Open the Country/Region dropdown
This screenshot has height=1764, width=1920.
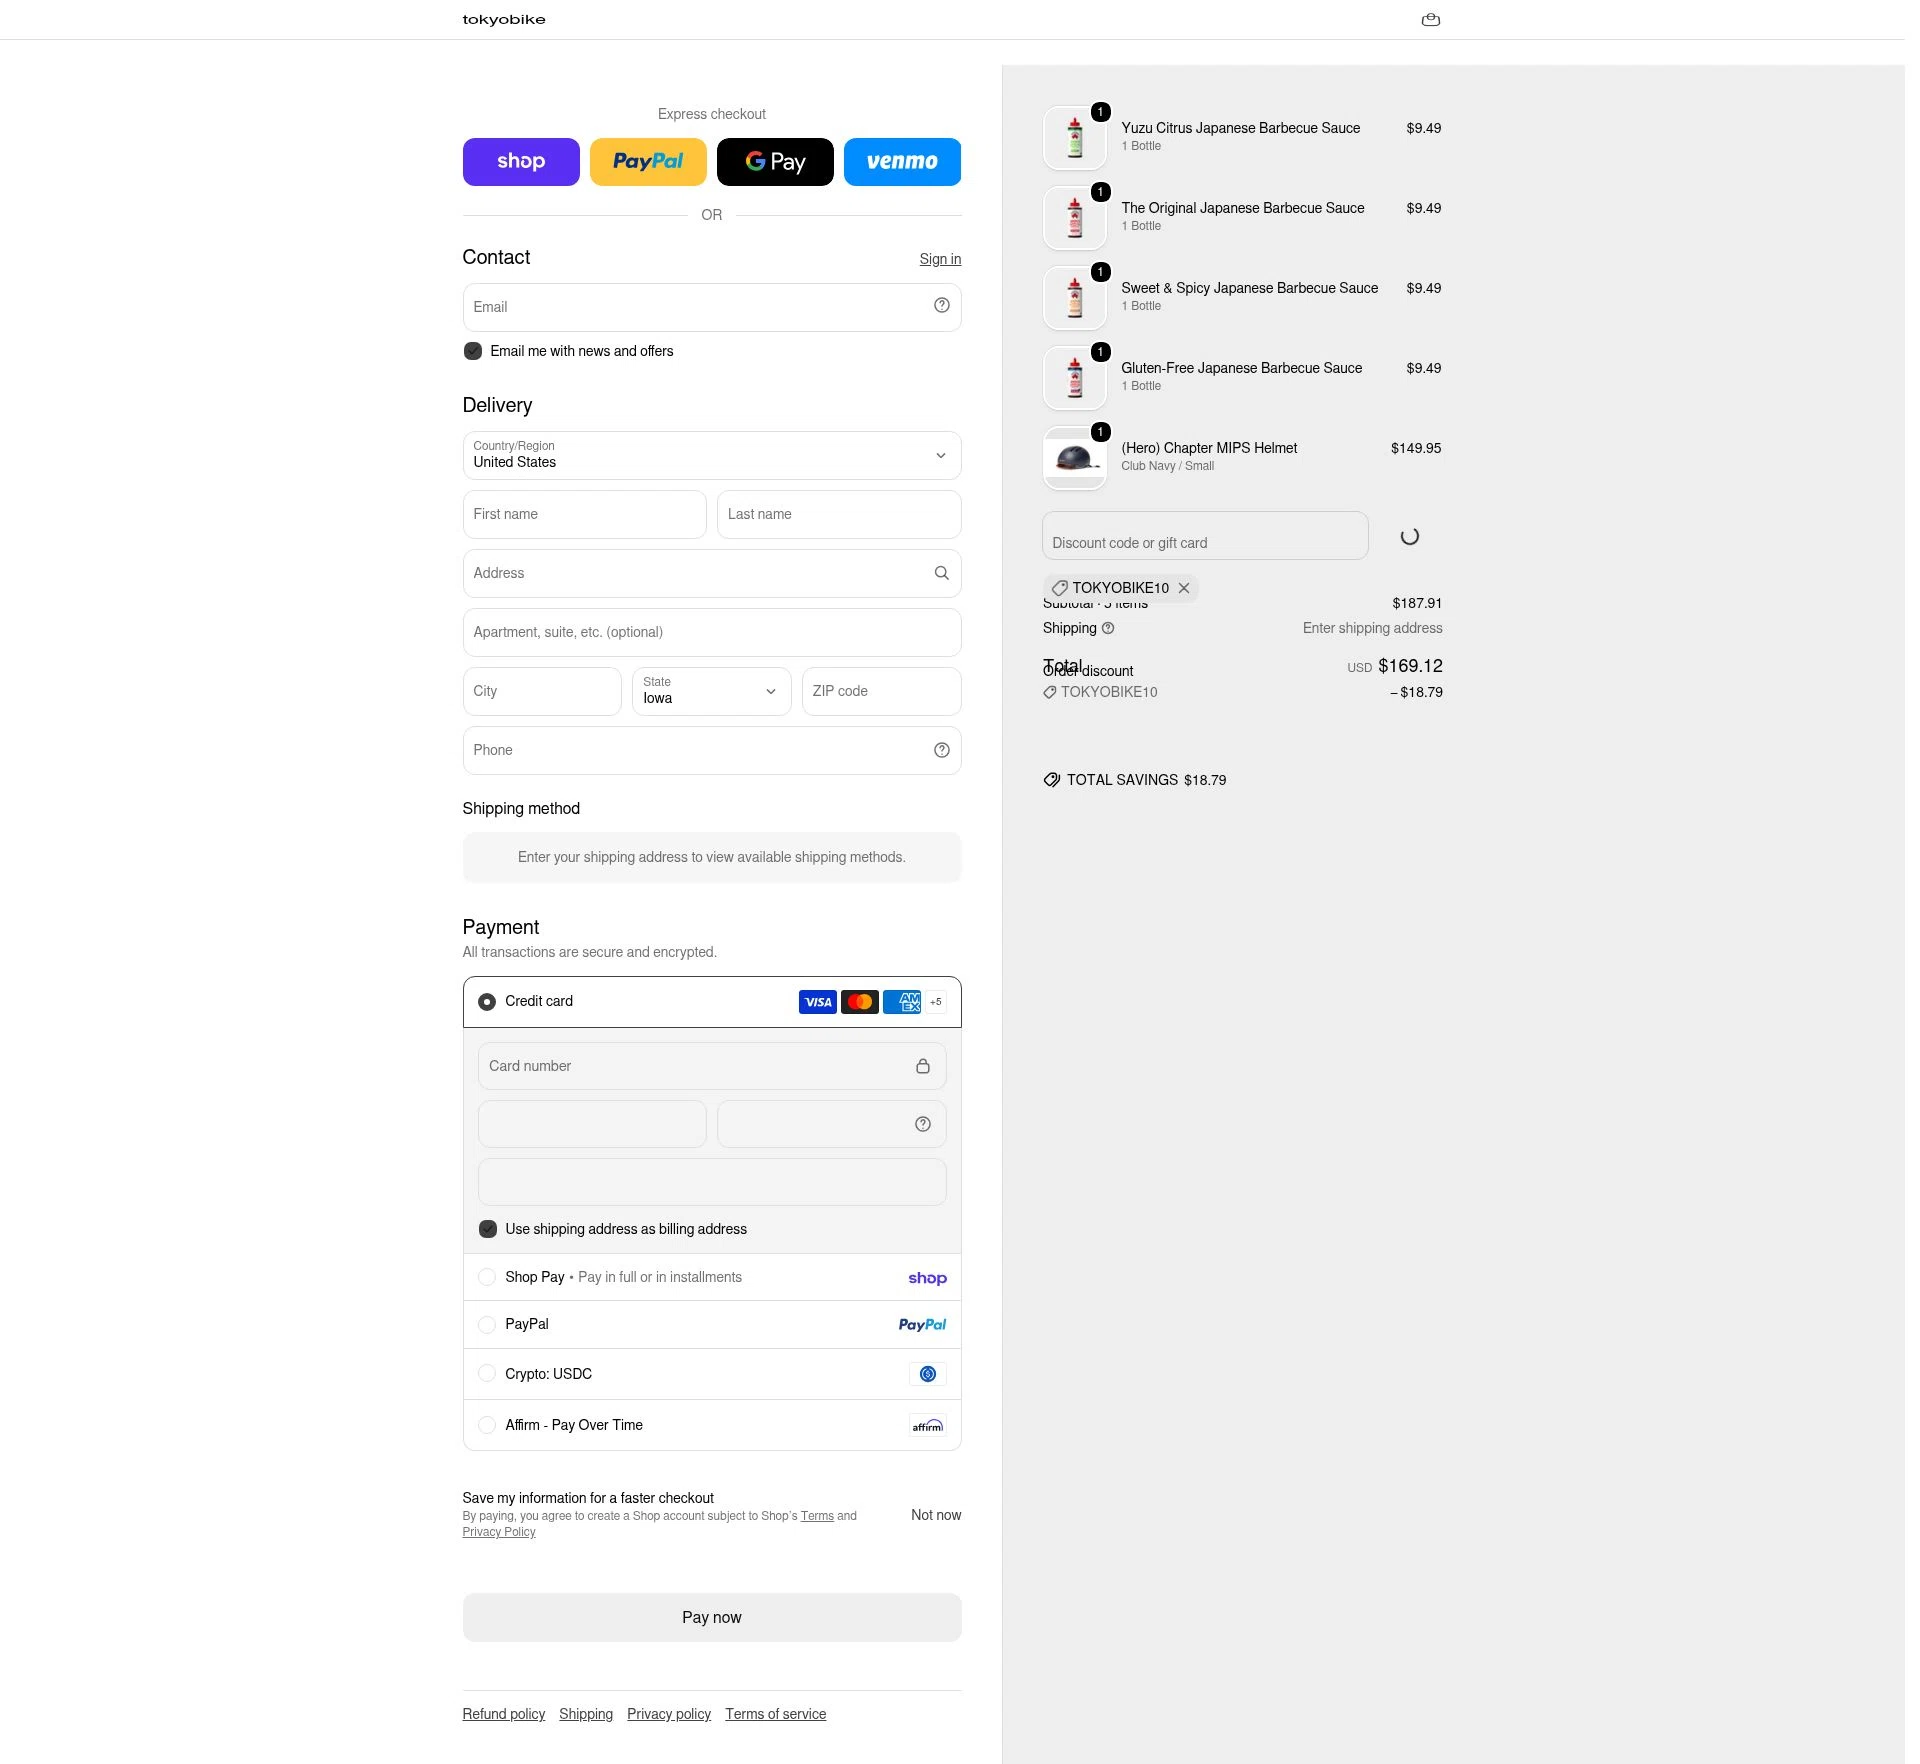point(712,456)
